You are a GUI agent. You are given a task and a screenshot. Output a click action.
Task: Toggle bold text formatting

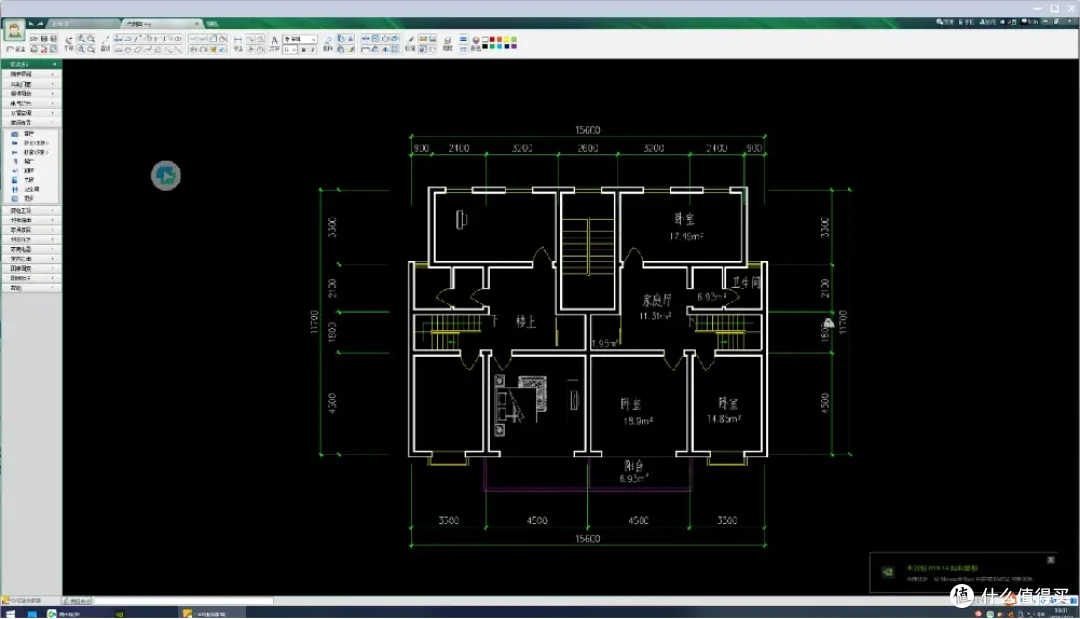coord(304,50)
